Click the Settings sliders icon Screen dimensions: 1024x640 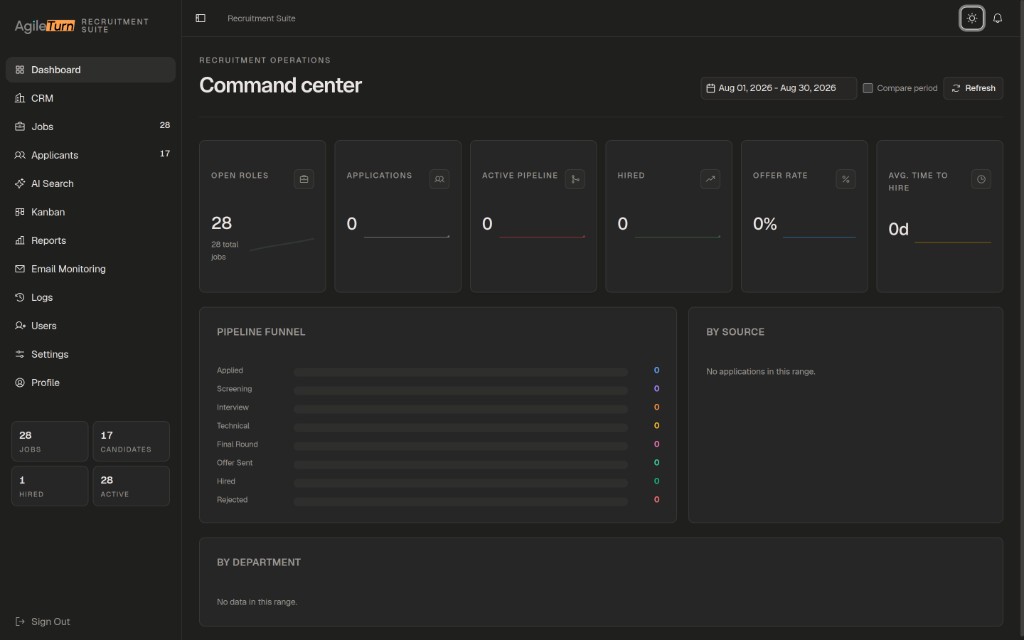(x=20, y=354)
